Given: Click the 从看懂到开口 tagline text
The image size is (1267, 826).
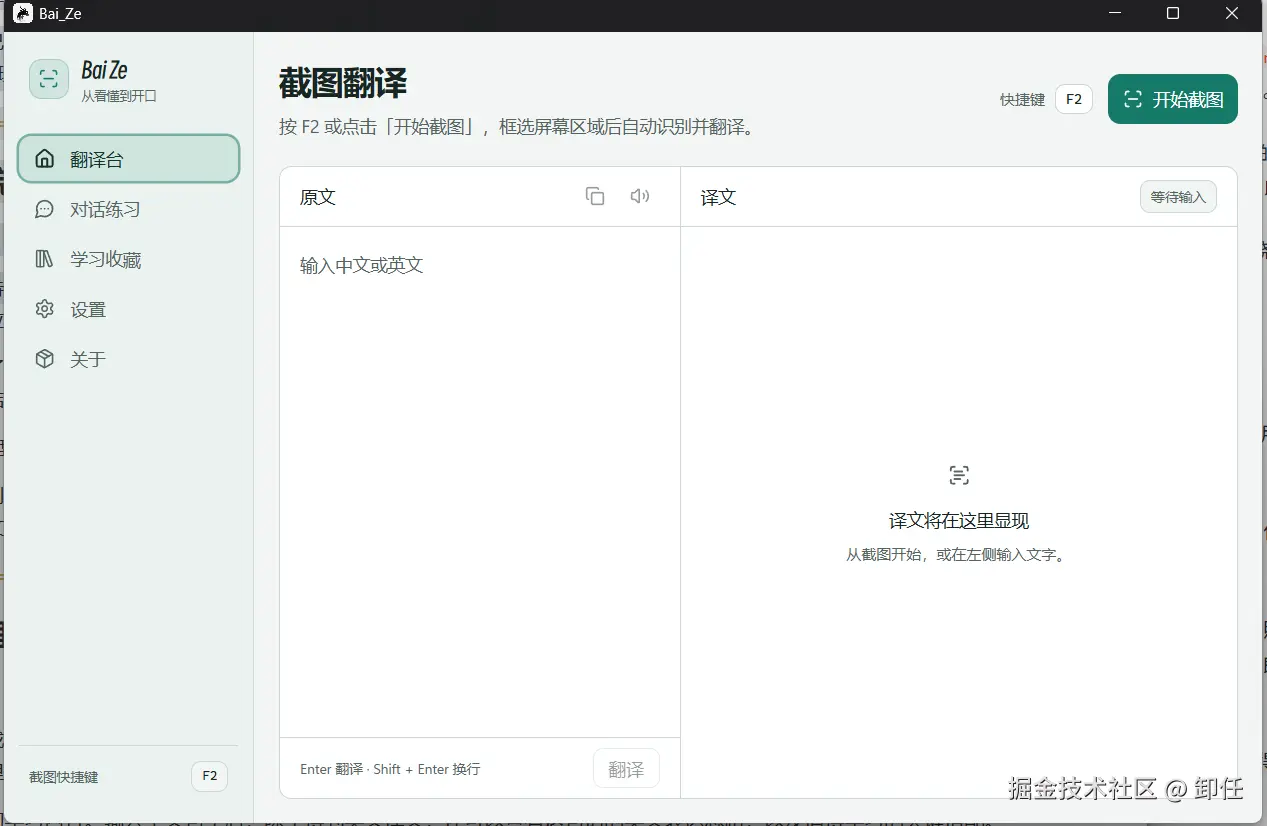Looking at the screenshot, I should [119, 96].
